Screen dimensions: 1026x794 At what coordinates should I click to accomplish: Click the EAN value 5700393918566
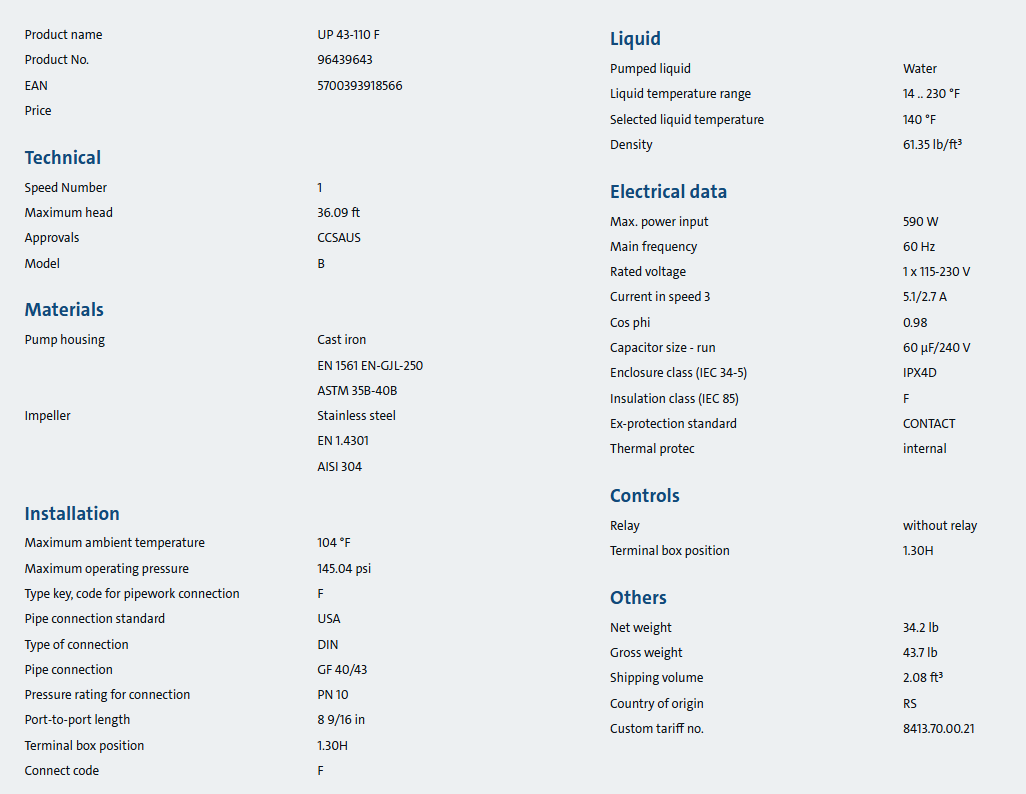[360, 86]
